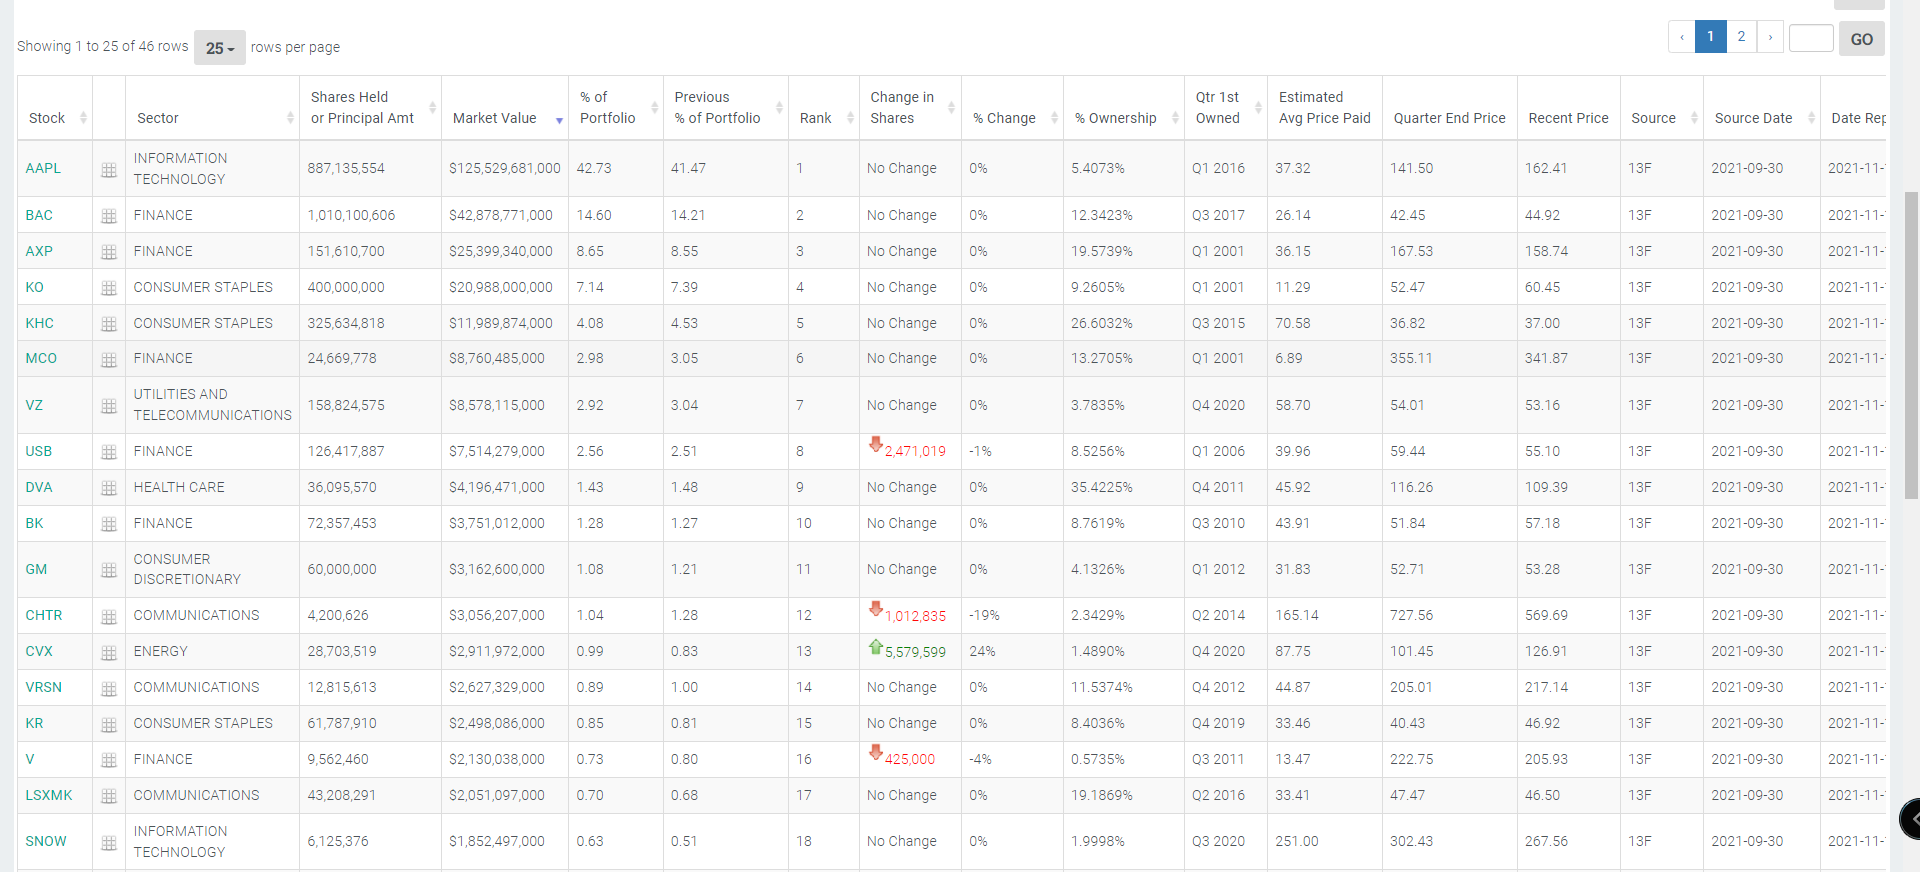
Task: Click the GO button
Action: pos(1862,39)
